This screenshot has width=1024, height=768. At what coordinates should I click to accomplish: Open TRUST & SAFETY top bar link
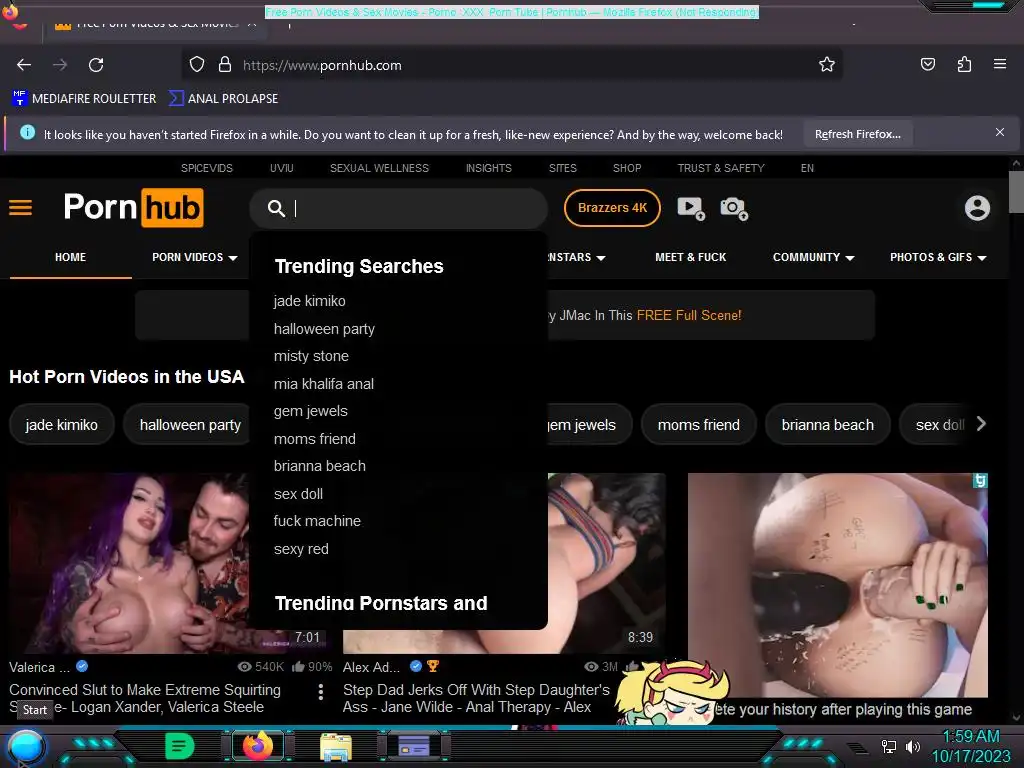click(x=721, y=168)
